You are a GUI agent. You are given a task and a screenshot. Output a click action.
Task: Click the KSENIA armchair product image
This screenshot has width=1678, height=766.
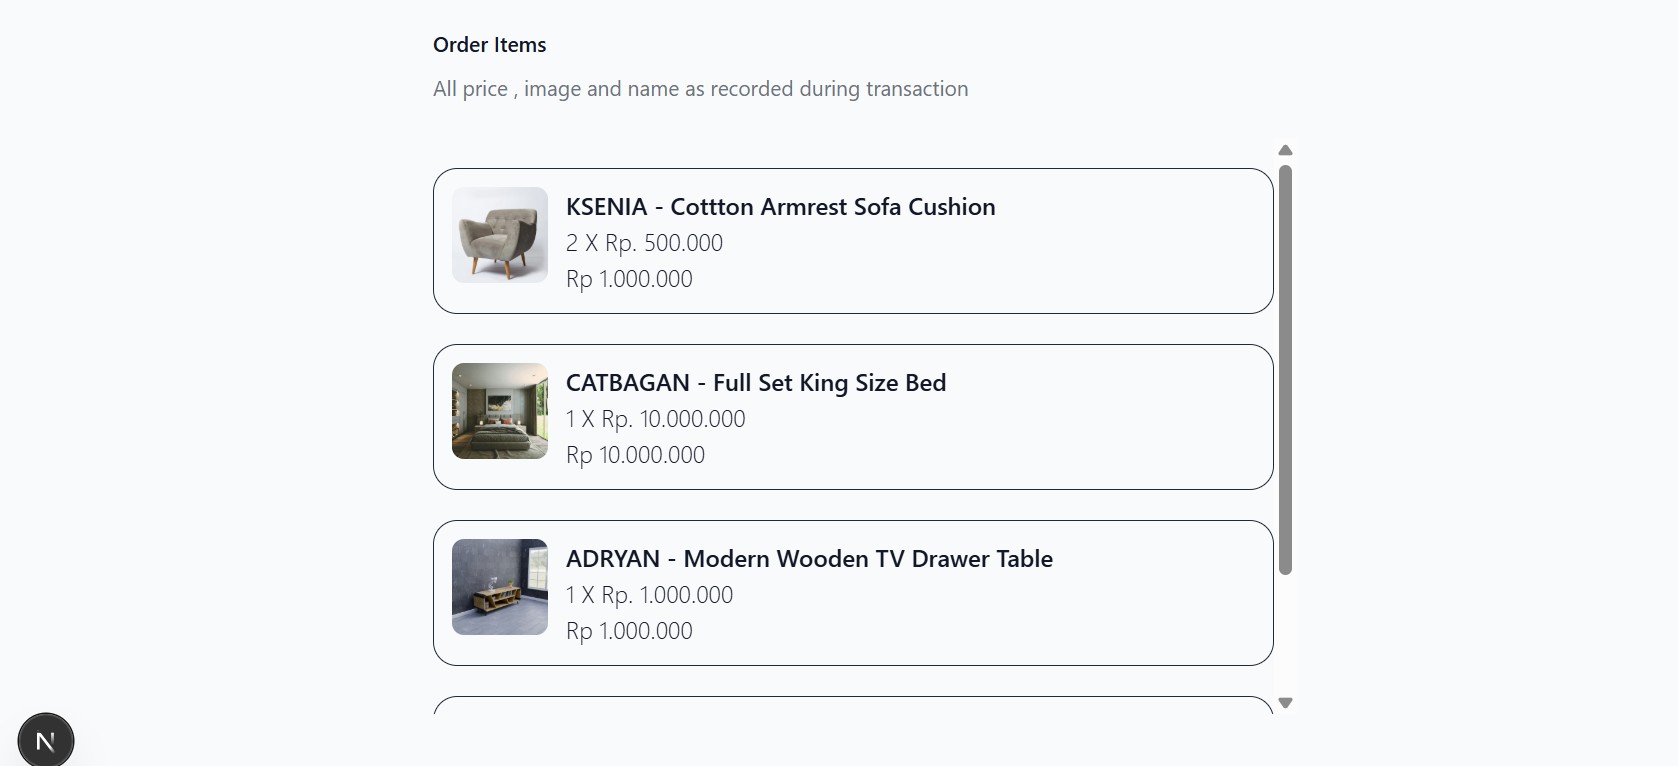pyautogui.click(x=500, y=235)
